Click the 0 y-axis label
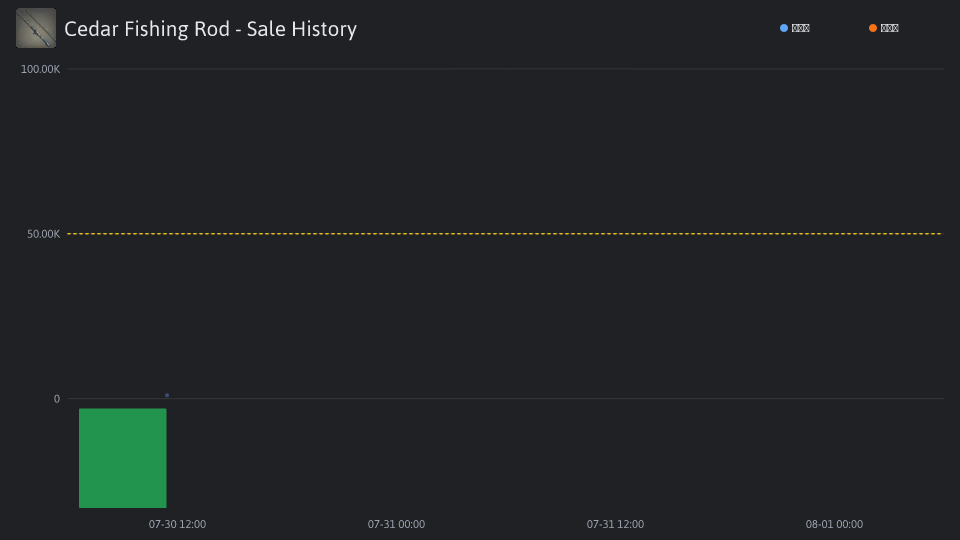This screenshot has height=540, width=960. (x=57, y=399)
